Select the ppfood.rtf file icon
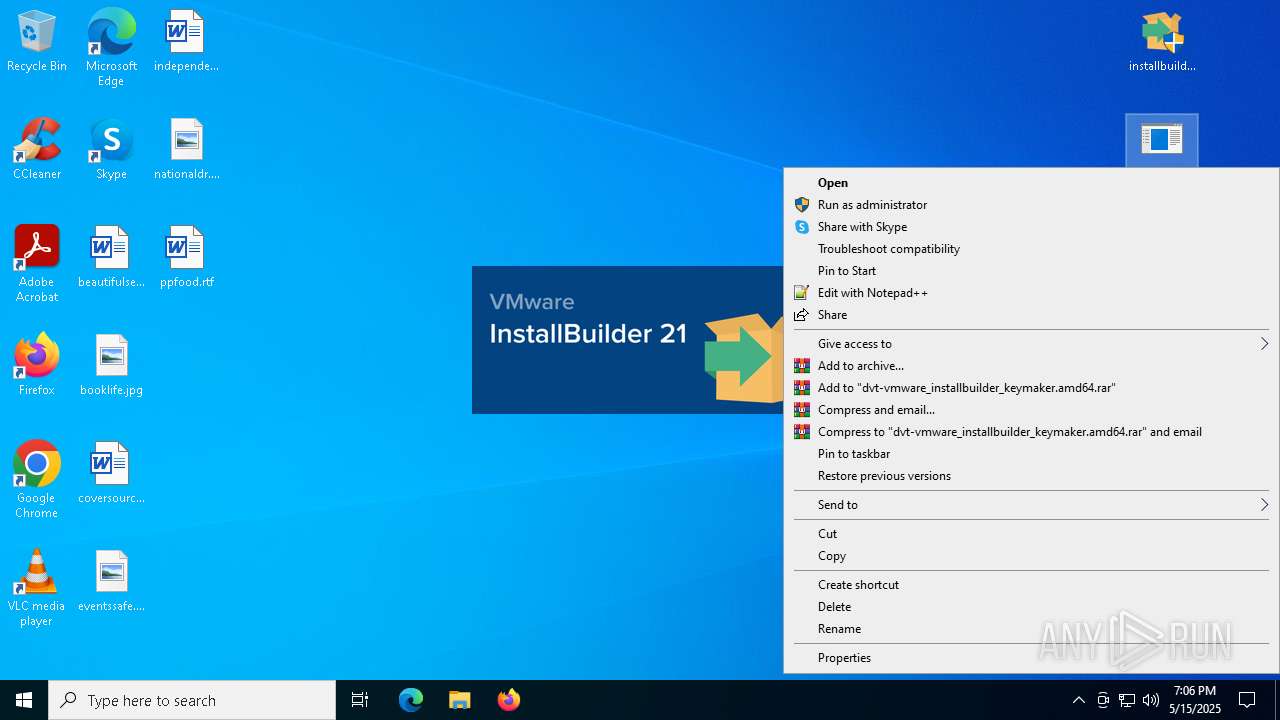The image size is (1280, 720). point(186,258)
